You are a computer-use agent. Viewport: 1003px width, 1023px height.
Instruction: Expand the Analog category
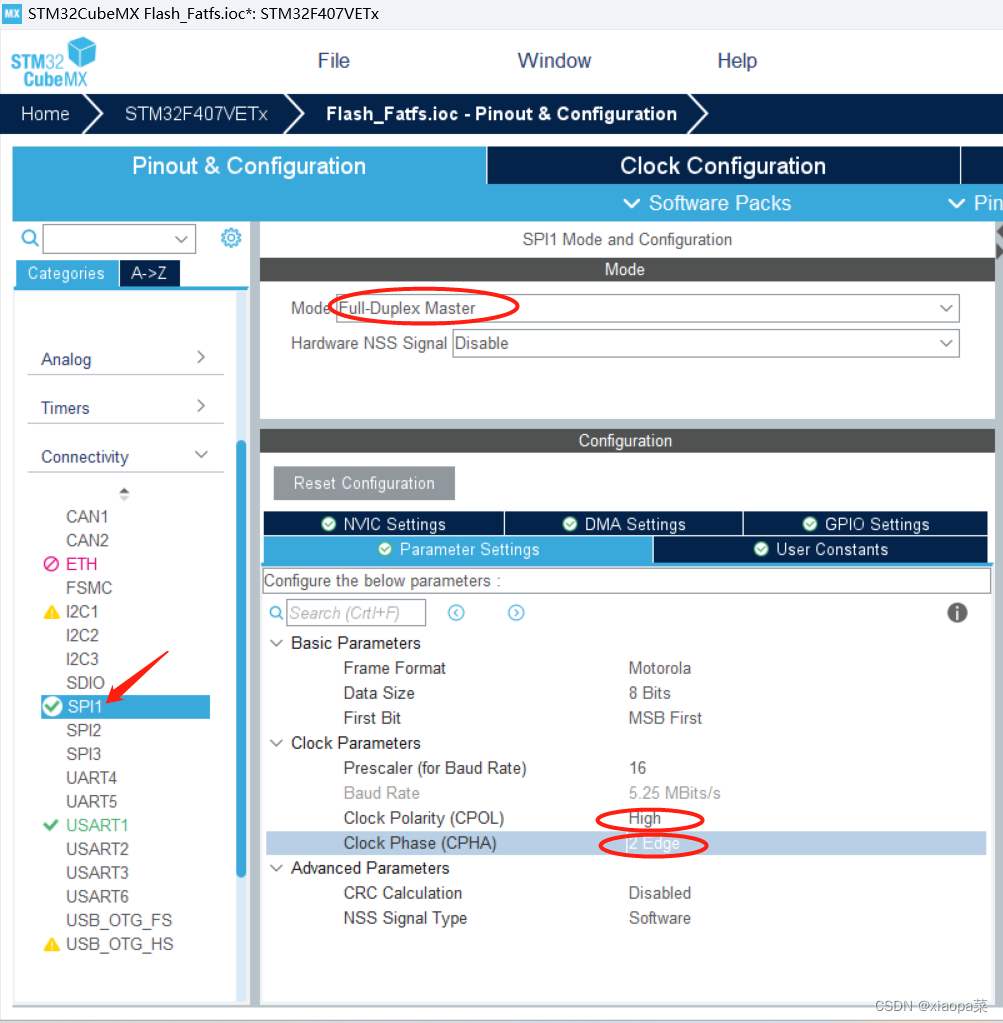(x=125, y=359)
